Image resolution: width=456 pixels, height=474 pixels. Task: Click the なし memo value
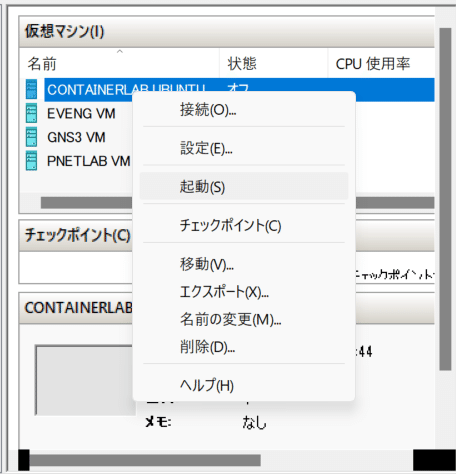tap(254, 423)
